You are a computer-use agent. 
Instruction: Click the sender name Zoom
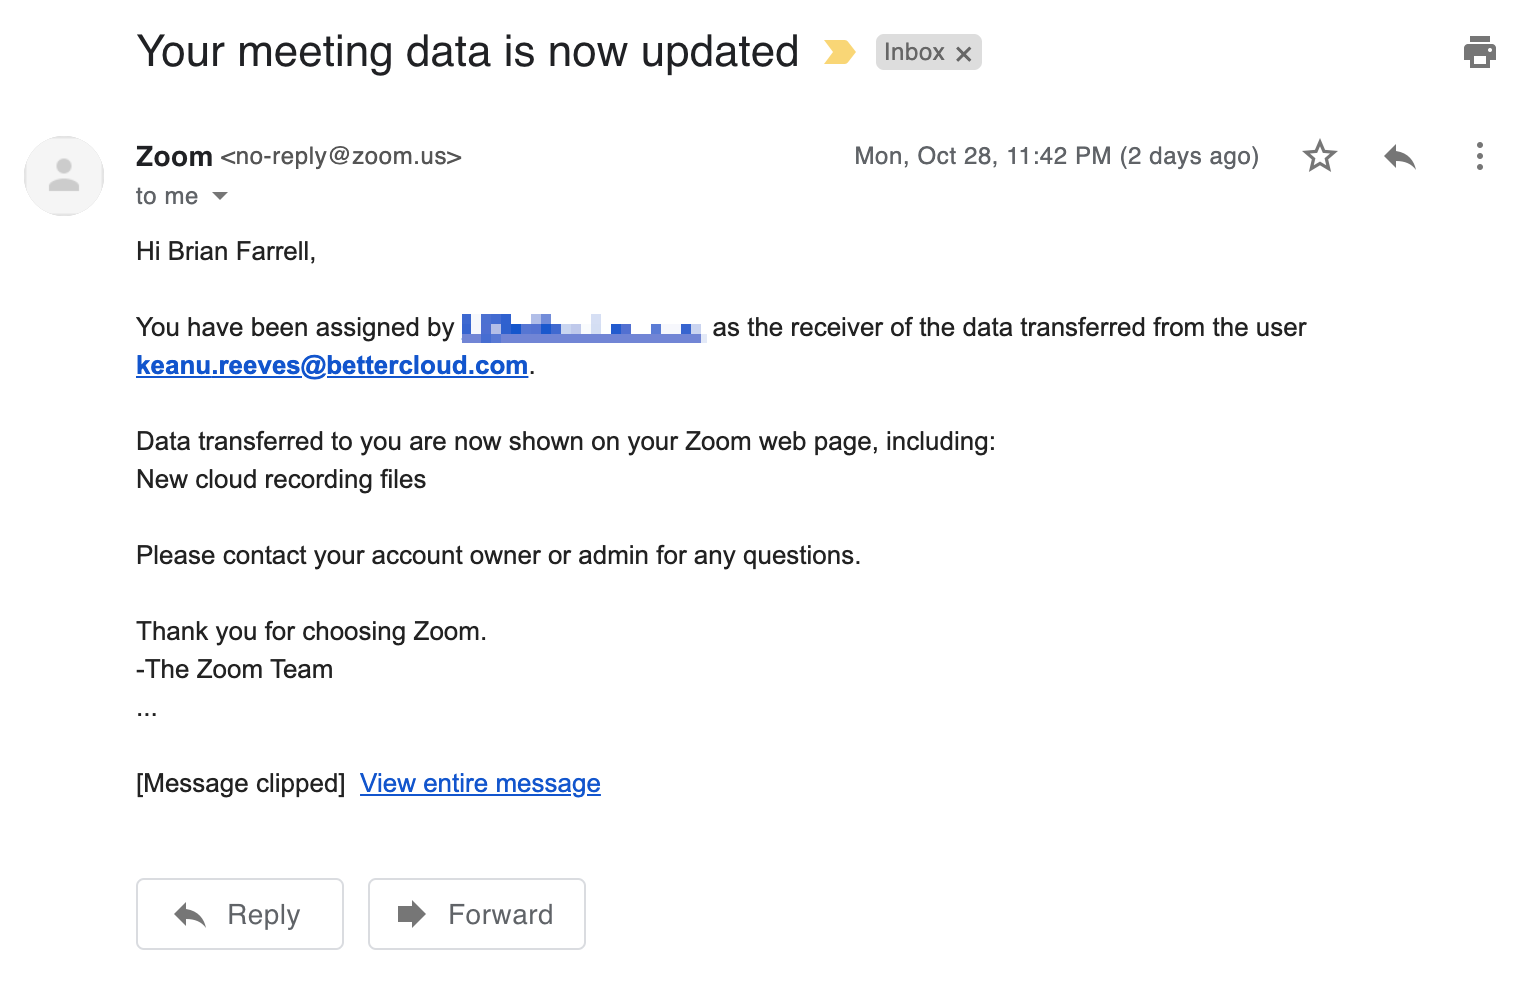click(174, 156)
